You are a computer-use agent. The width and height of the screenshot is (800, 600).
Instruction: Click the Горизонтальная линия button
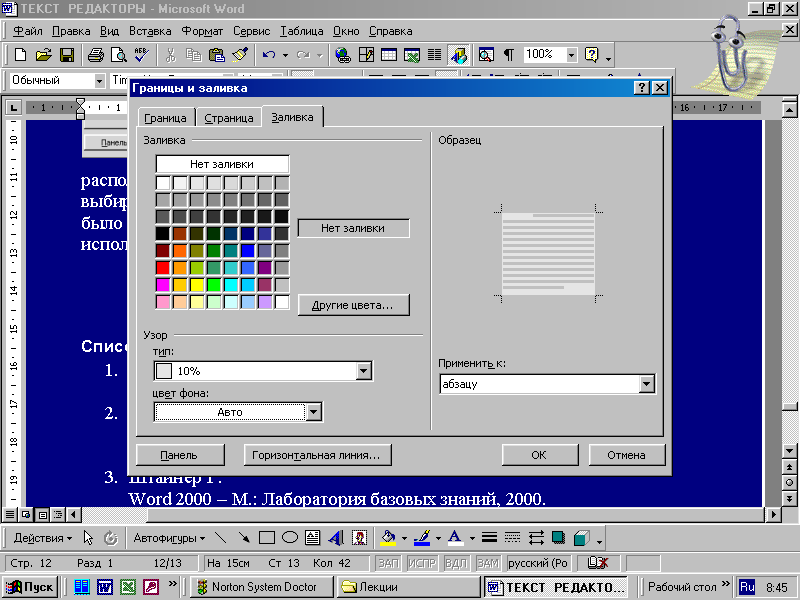pyautogui.click(x=316, y=455)
